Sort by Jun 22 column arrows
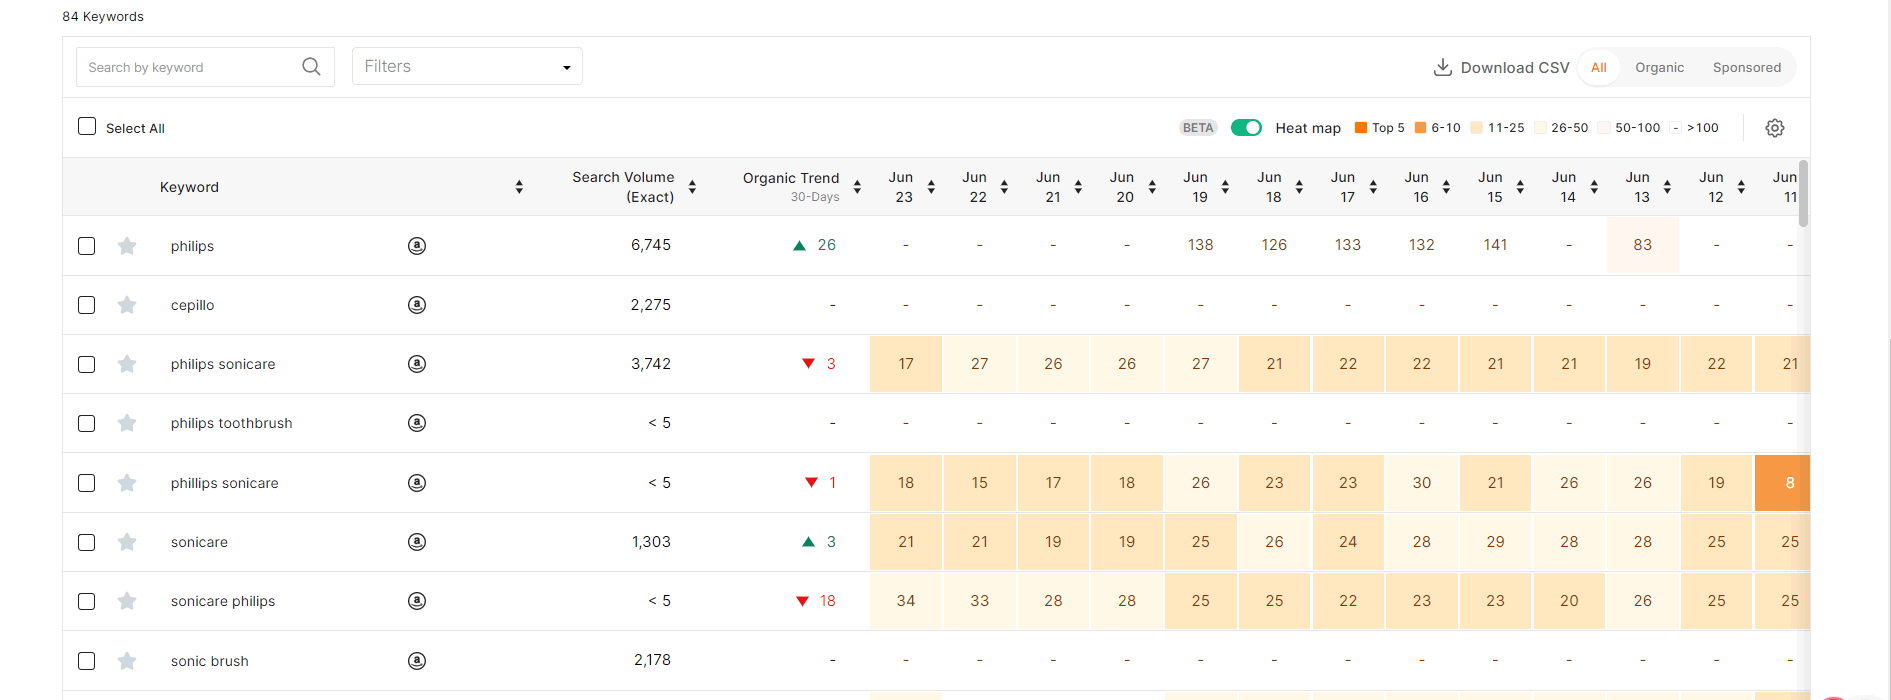Screen dimensions: 1891x700 [1004, 187]
